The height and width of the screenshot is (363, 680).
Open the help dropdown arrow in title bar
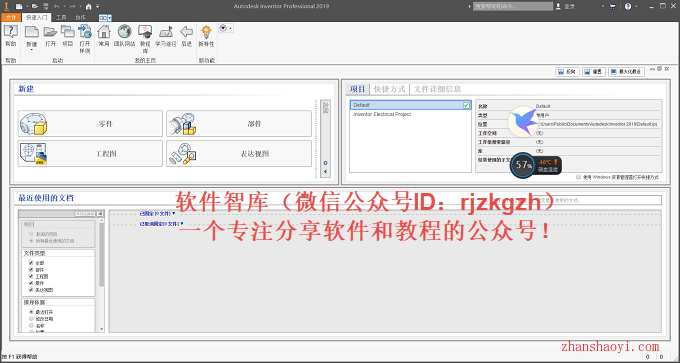[x=636, y=7]
